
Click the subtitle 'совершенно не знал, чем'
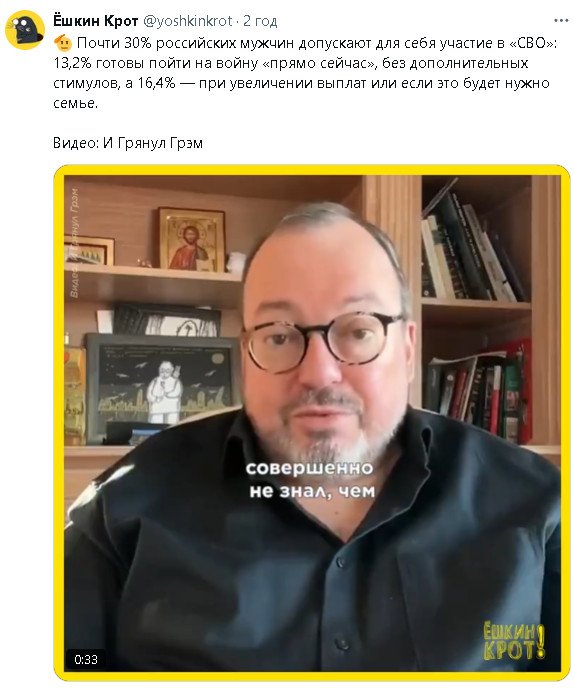[x=311, y=480]
